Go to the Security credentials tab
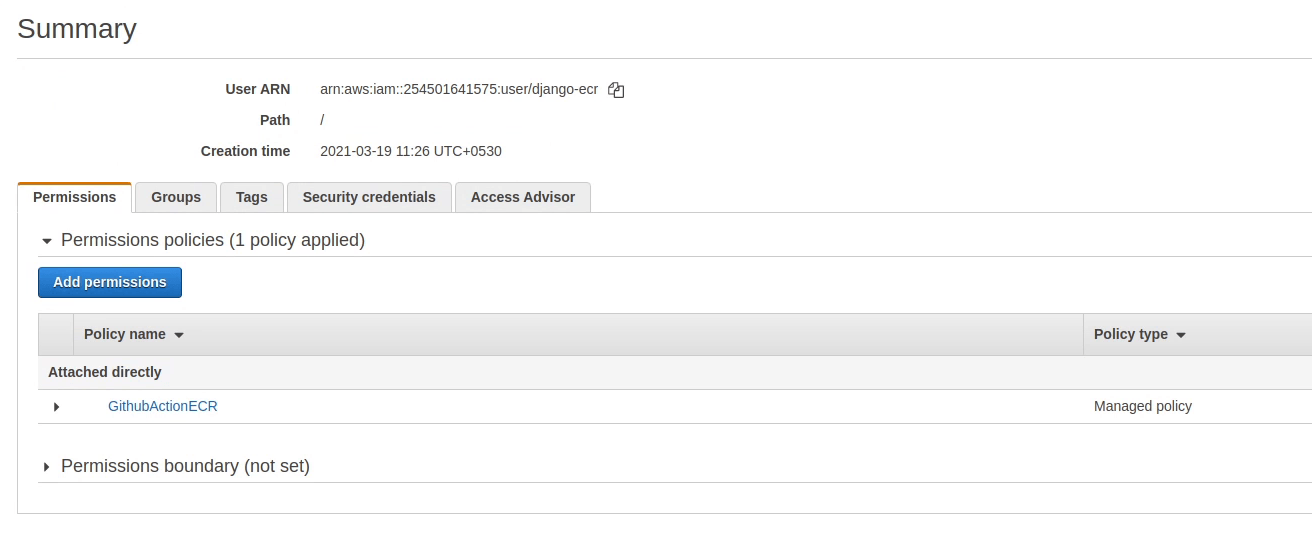 [369, 197]
